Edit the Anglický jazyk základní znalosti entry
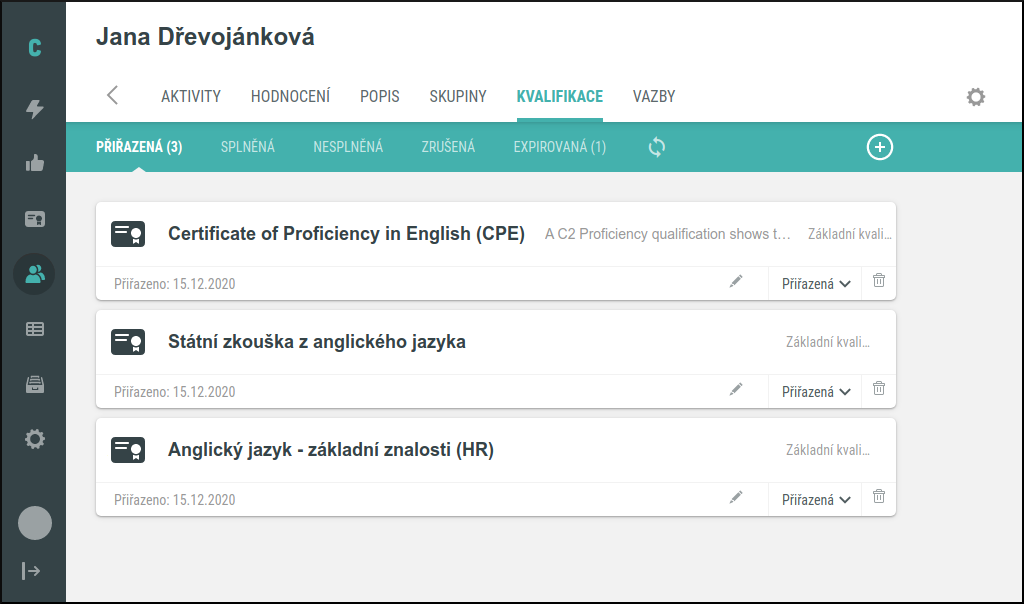Screen dimensions: 1024x604 coord(736,497)
